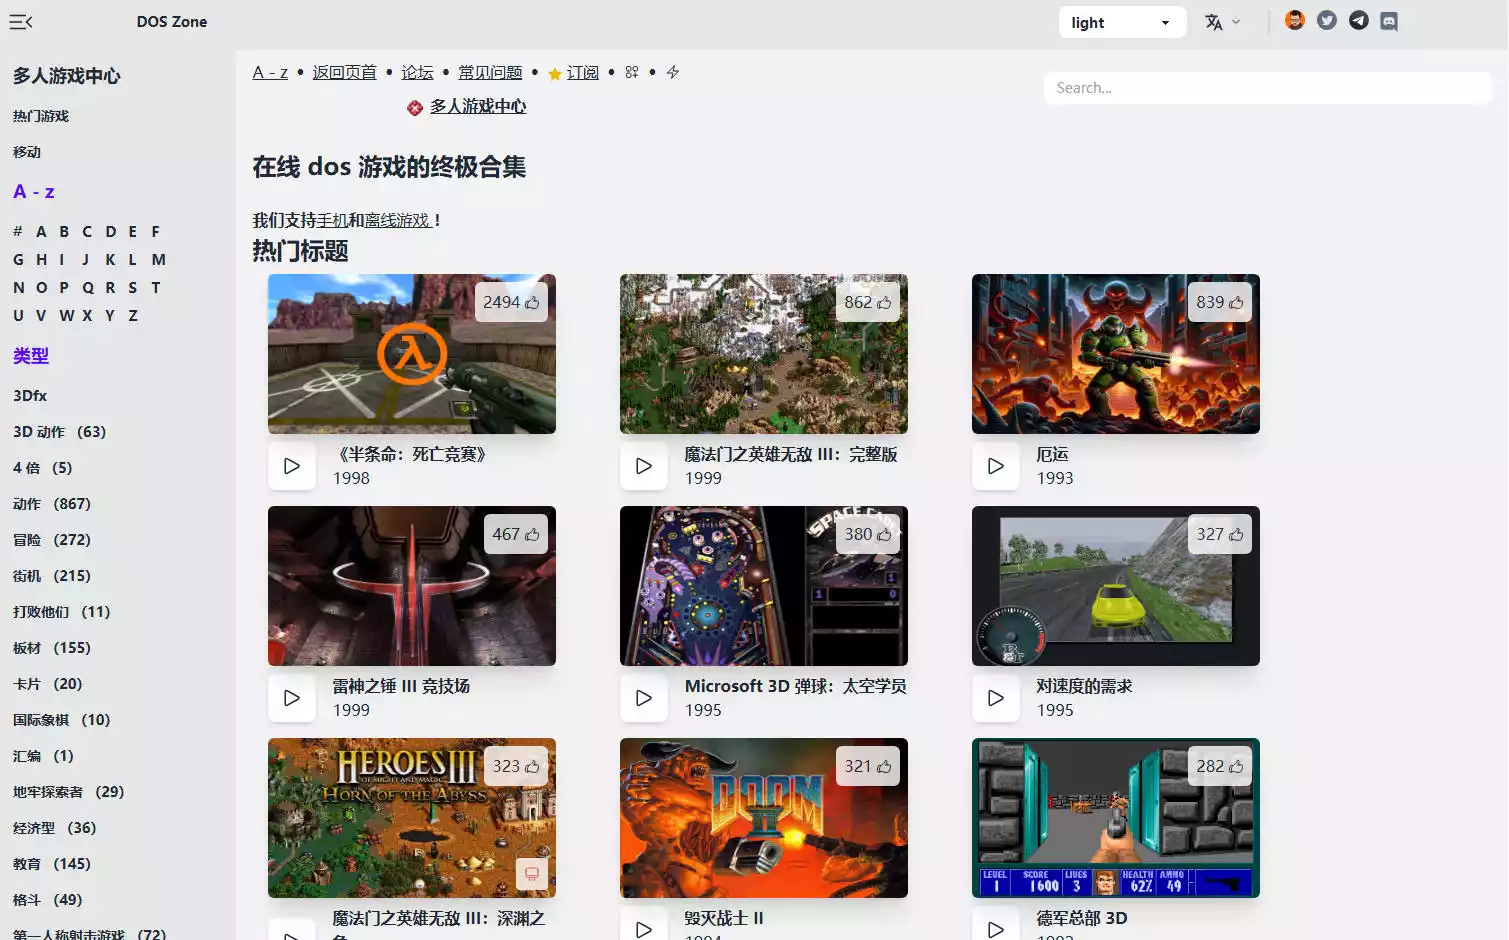Open the Discord link icon
1509x940 pixels.
pos(1389,21)
